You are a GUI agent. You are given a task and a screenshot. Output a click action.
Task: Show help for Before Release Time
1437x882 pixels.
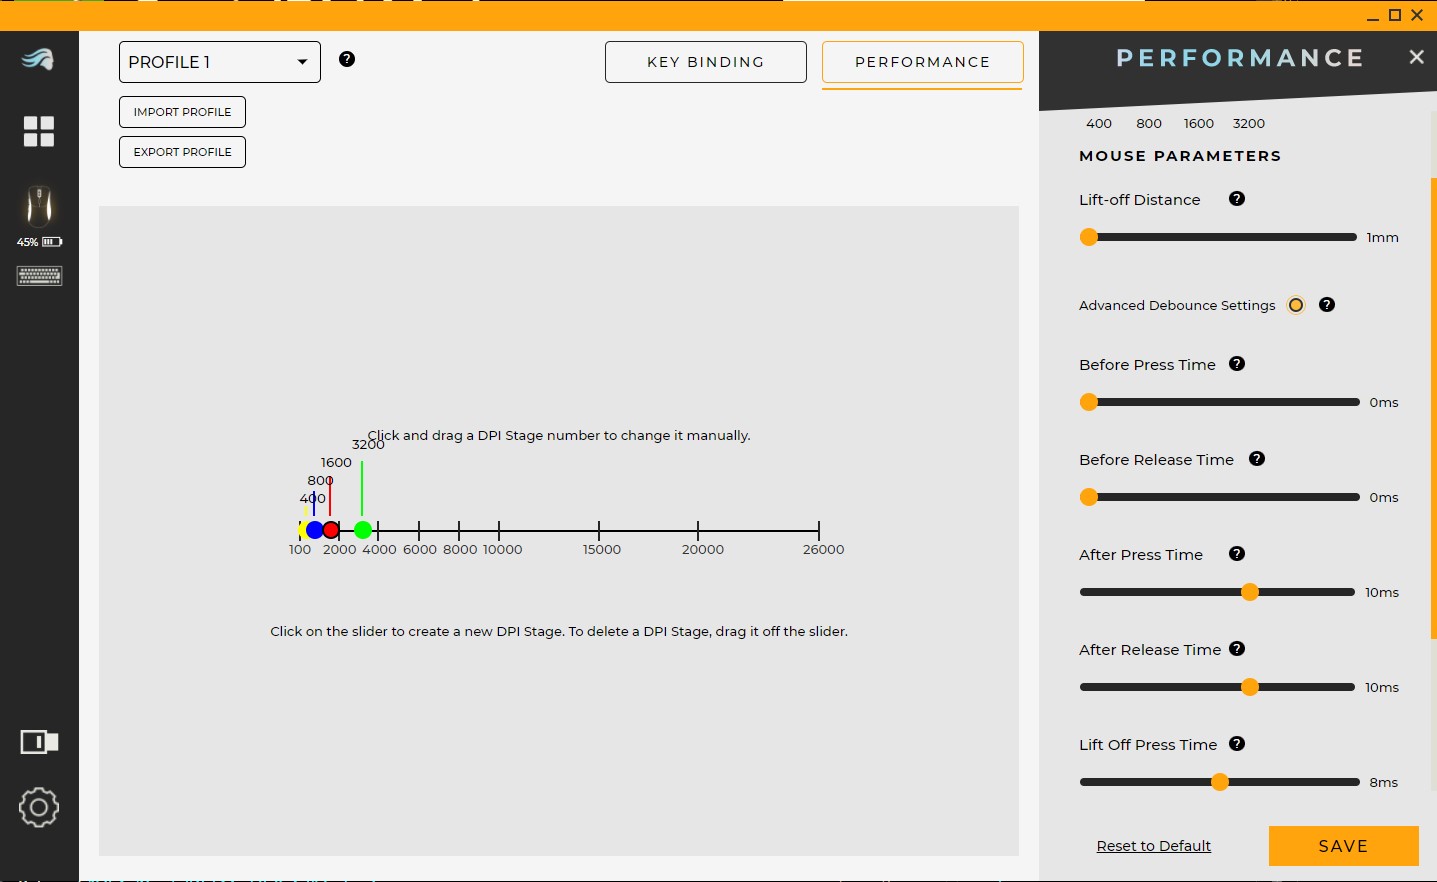point(1257,459)
